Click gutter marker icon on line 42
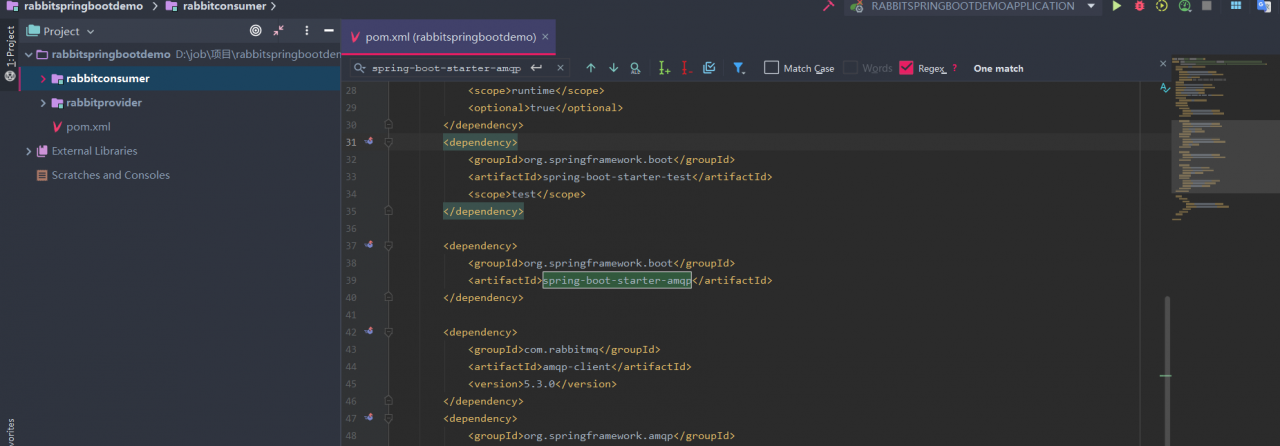 (369, 330)
